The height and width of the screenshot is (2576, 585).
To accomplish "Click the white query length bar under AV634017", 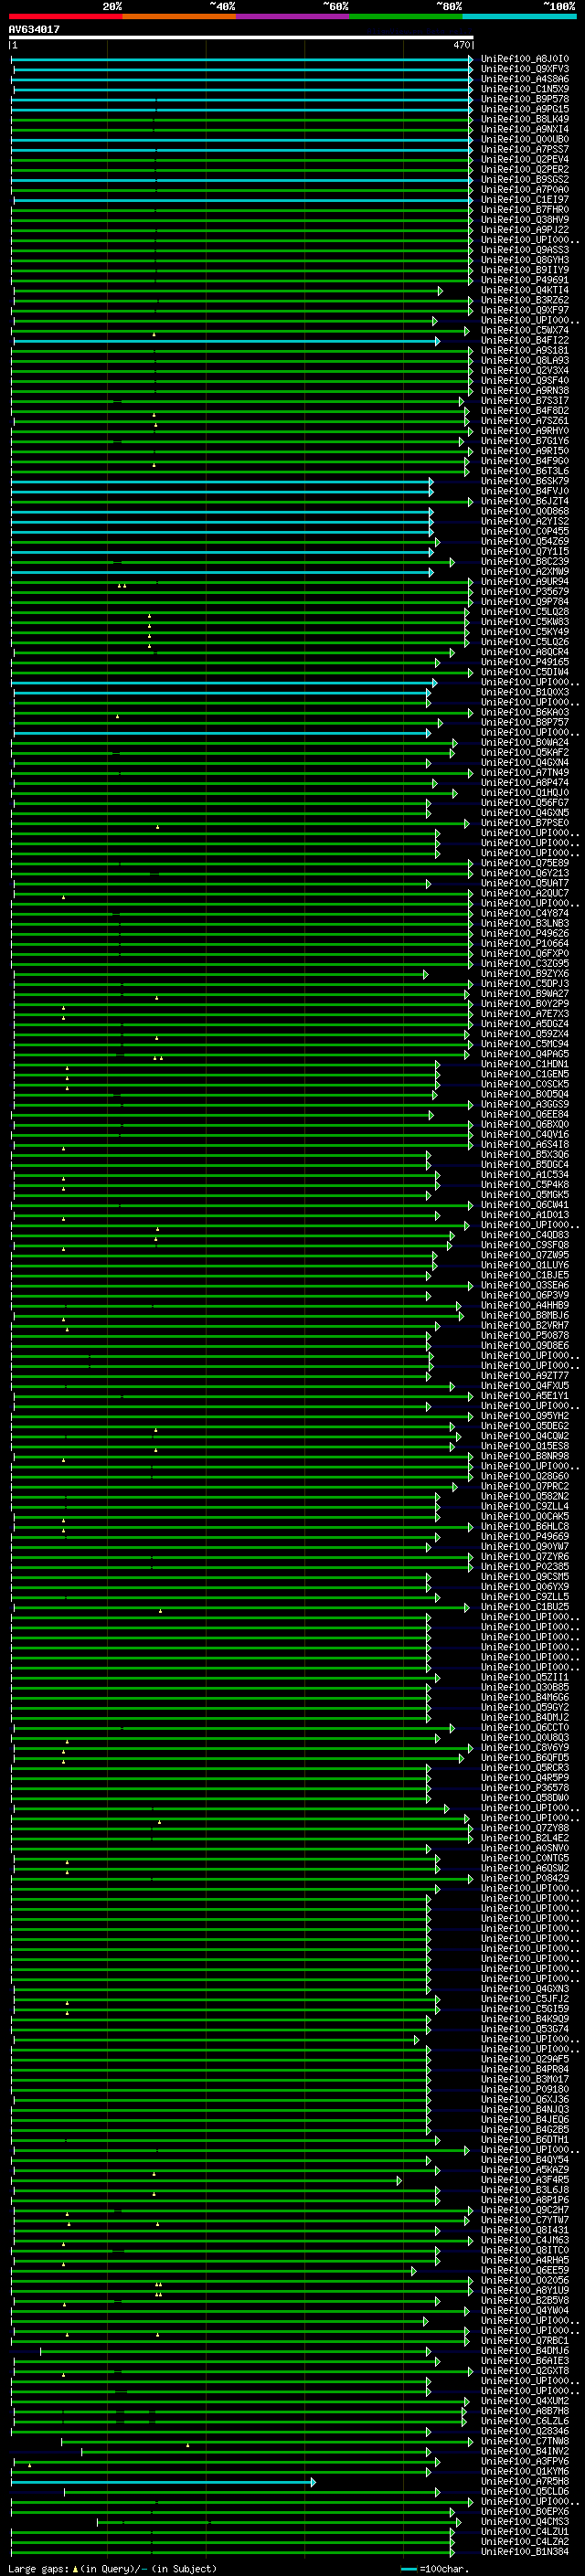I will click(x=241, y=38).
